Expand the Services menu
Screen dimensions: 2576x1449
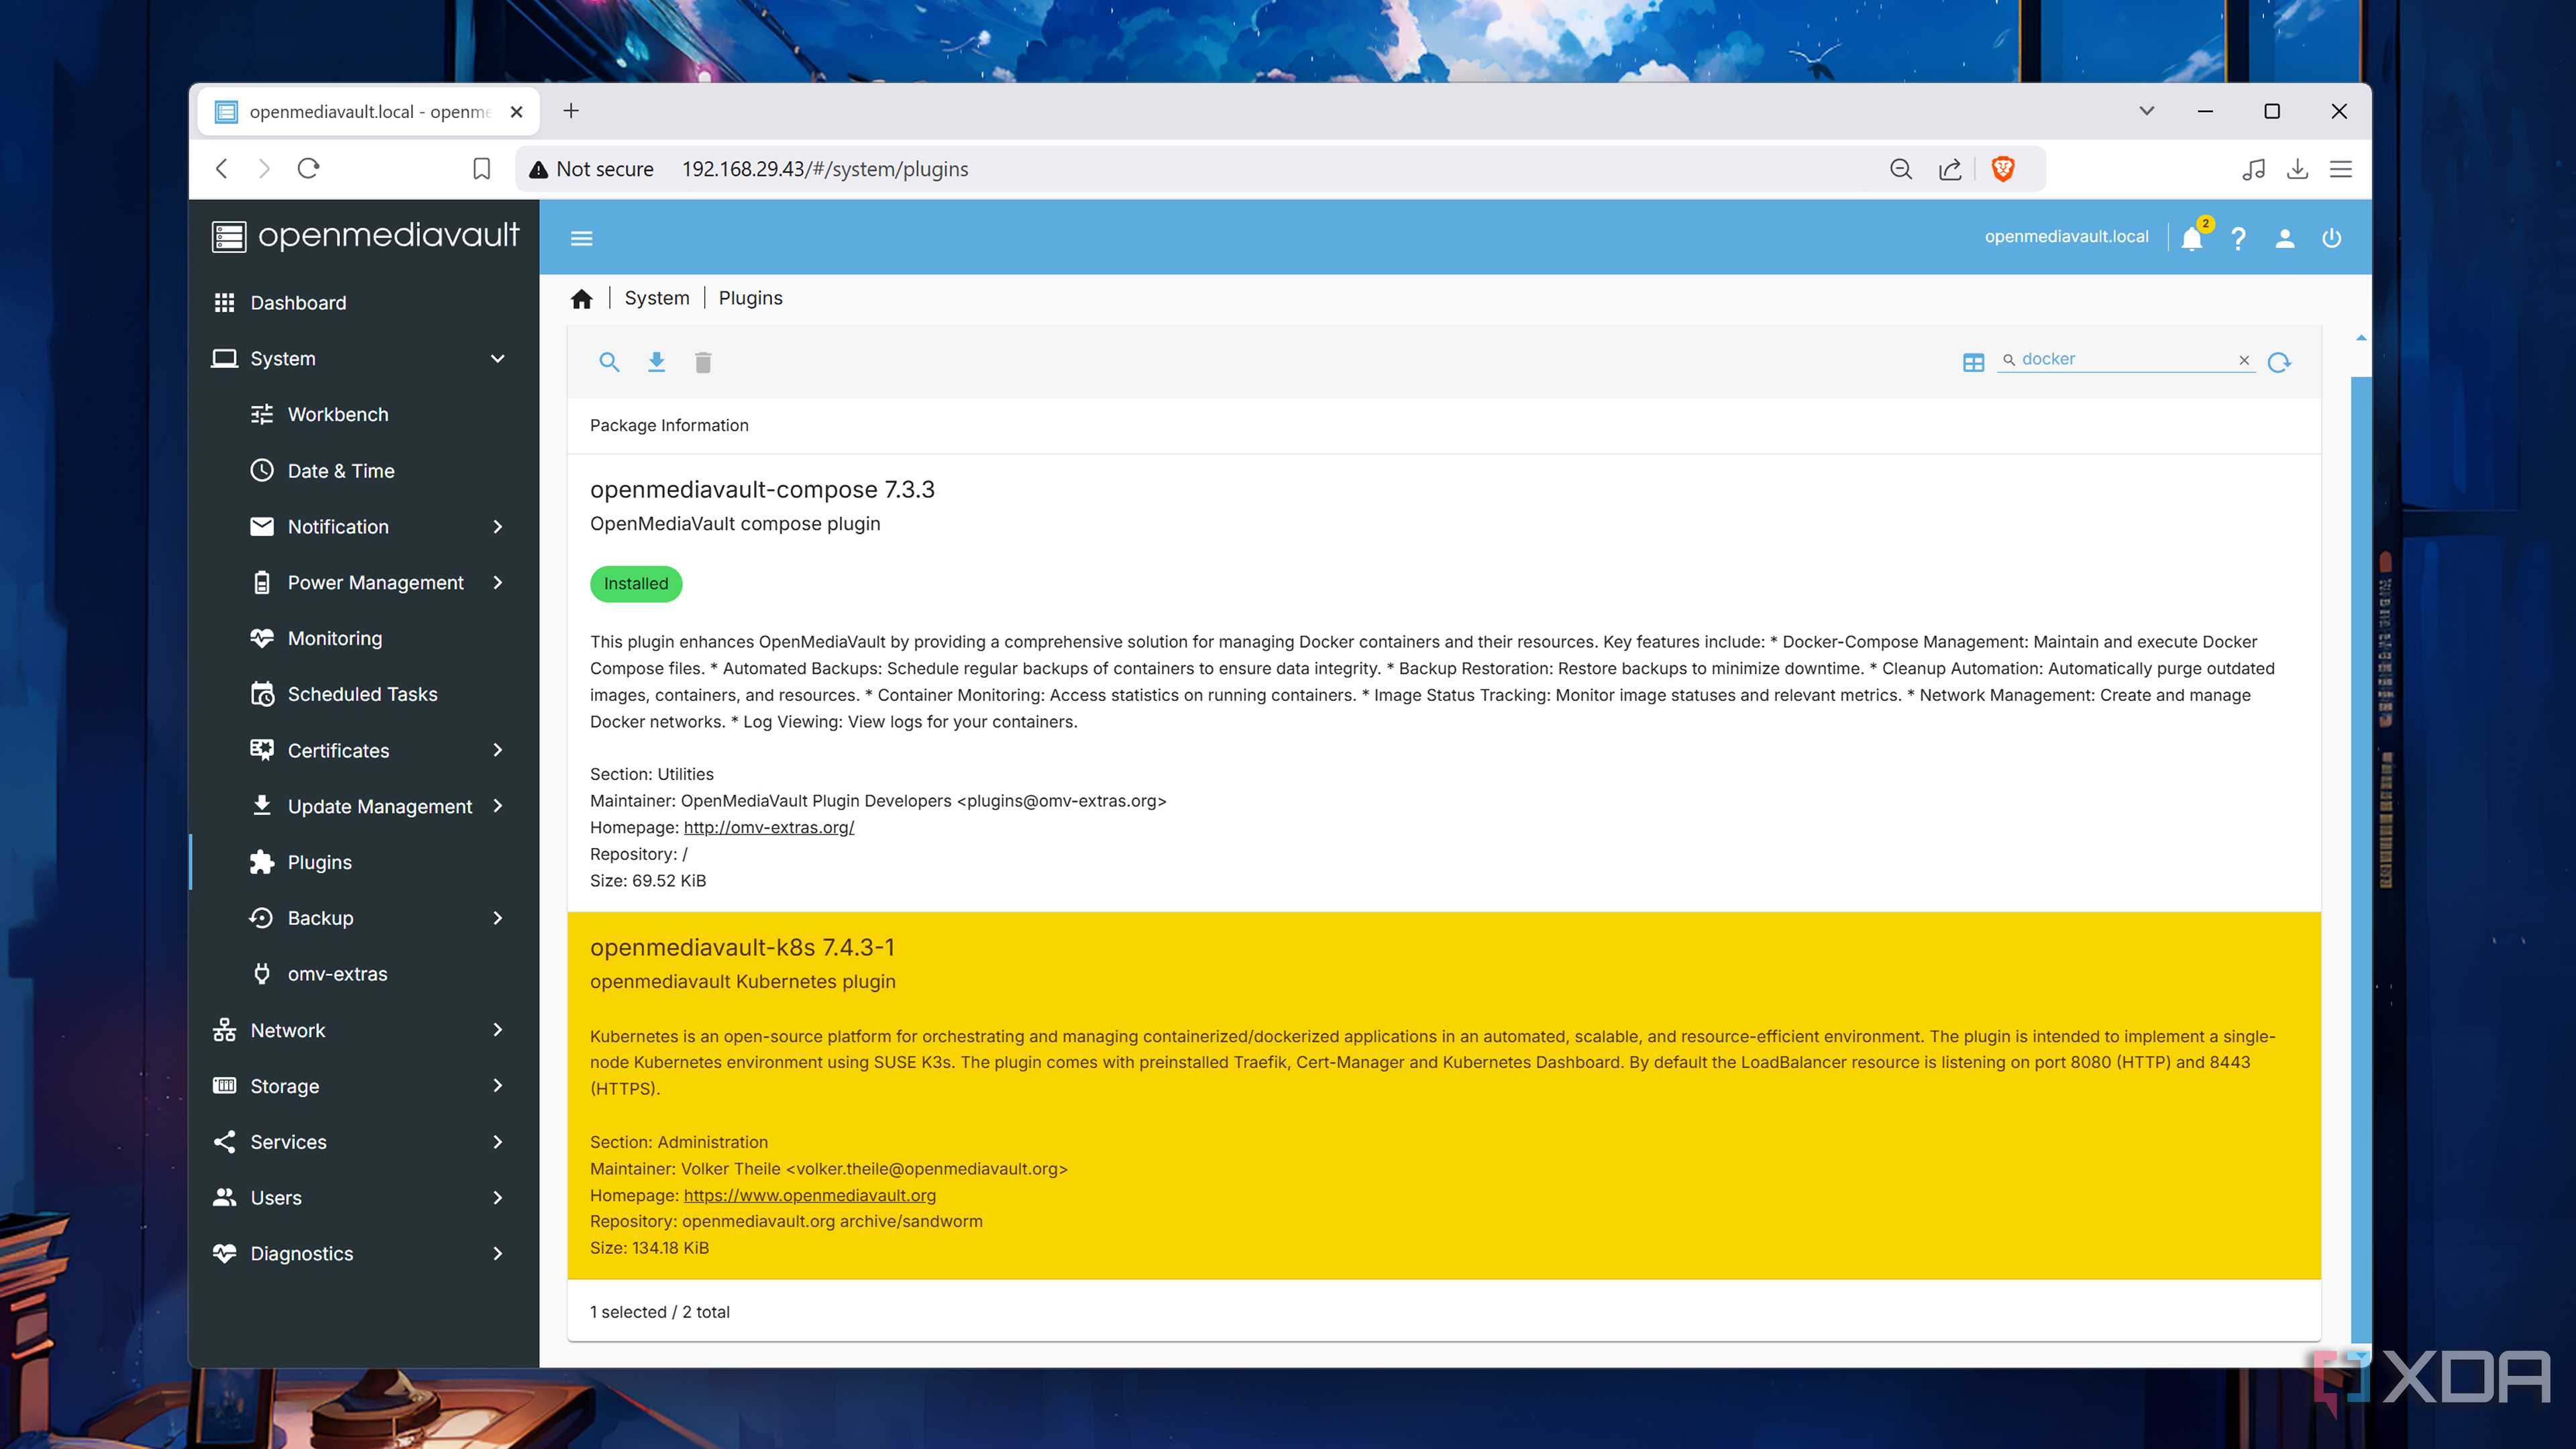pyautogui.click(x=364, y=1142)
